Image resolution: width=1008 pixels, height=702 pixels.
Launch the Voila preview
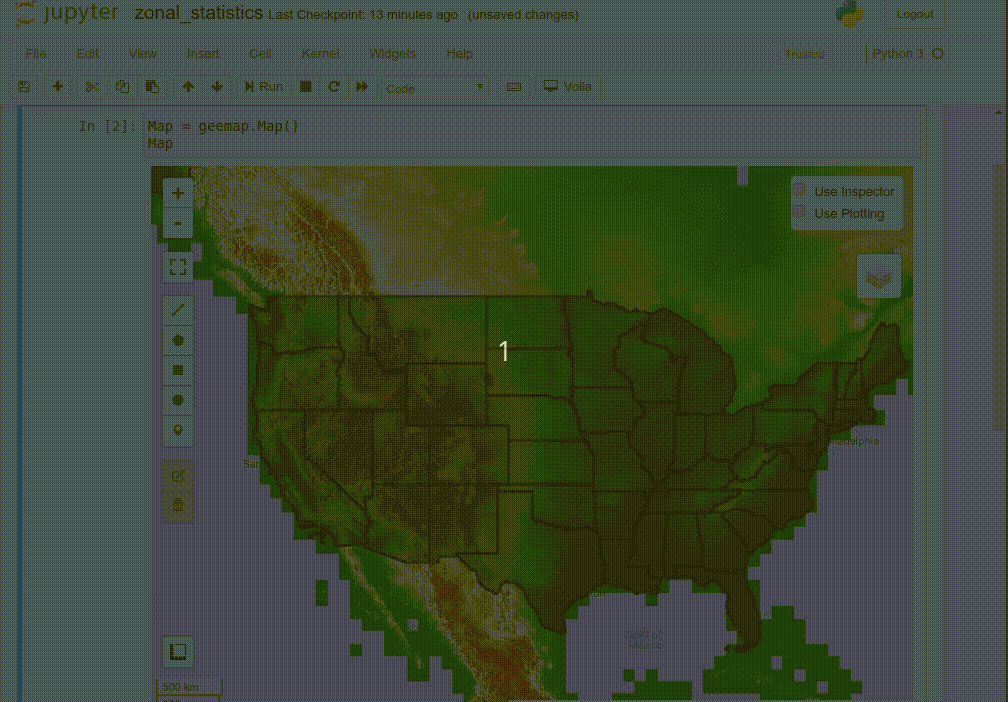pos(567,86)
